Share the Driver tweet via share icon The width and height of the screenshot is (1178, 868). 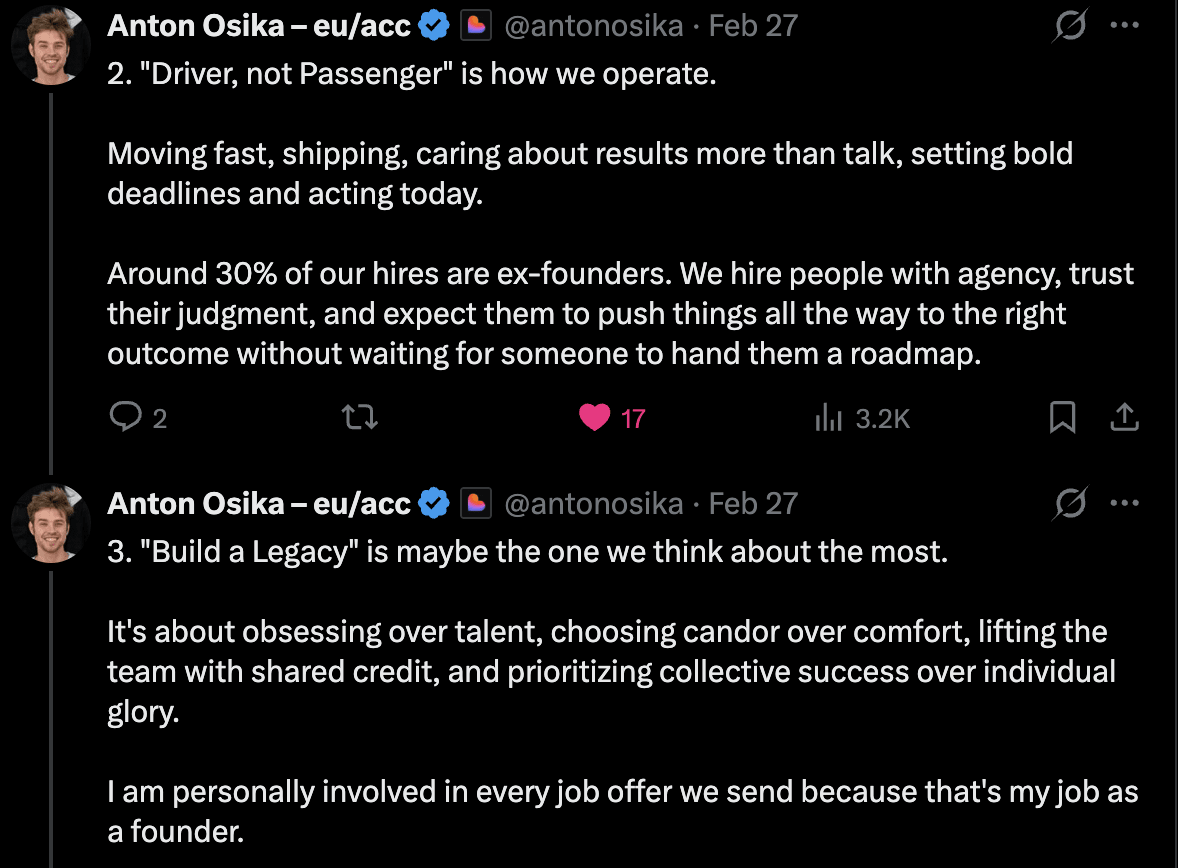[1125, 417]
